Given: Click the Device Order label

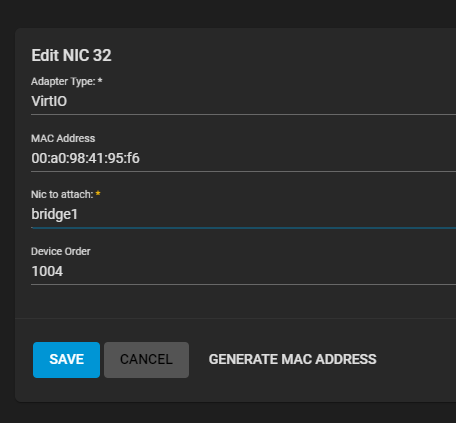Looking at the screenshot, I should click(x=61, y=251).
